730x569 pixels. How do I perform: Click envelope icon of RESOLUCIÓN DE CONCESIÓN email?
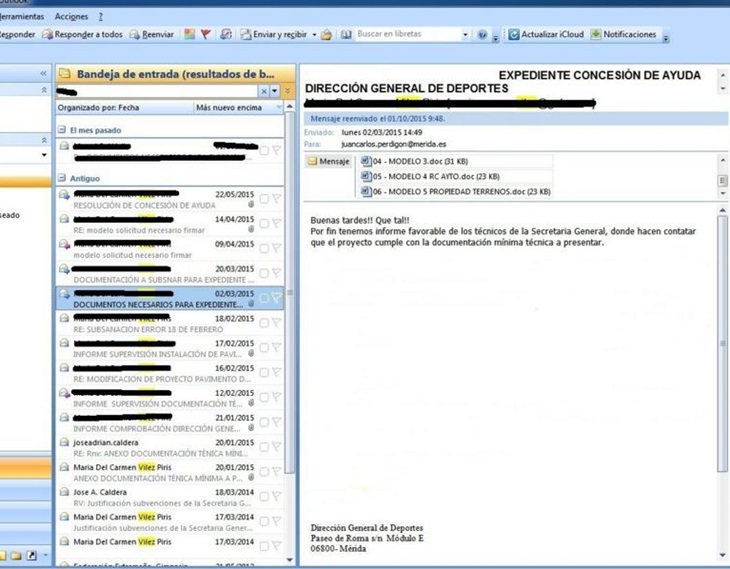coord(64,195)
